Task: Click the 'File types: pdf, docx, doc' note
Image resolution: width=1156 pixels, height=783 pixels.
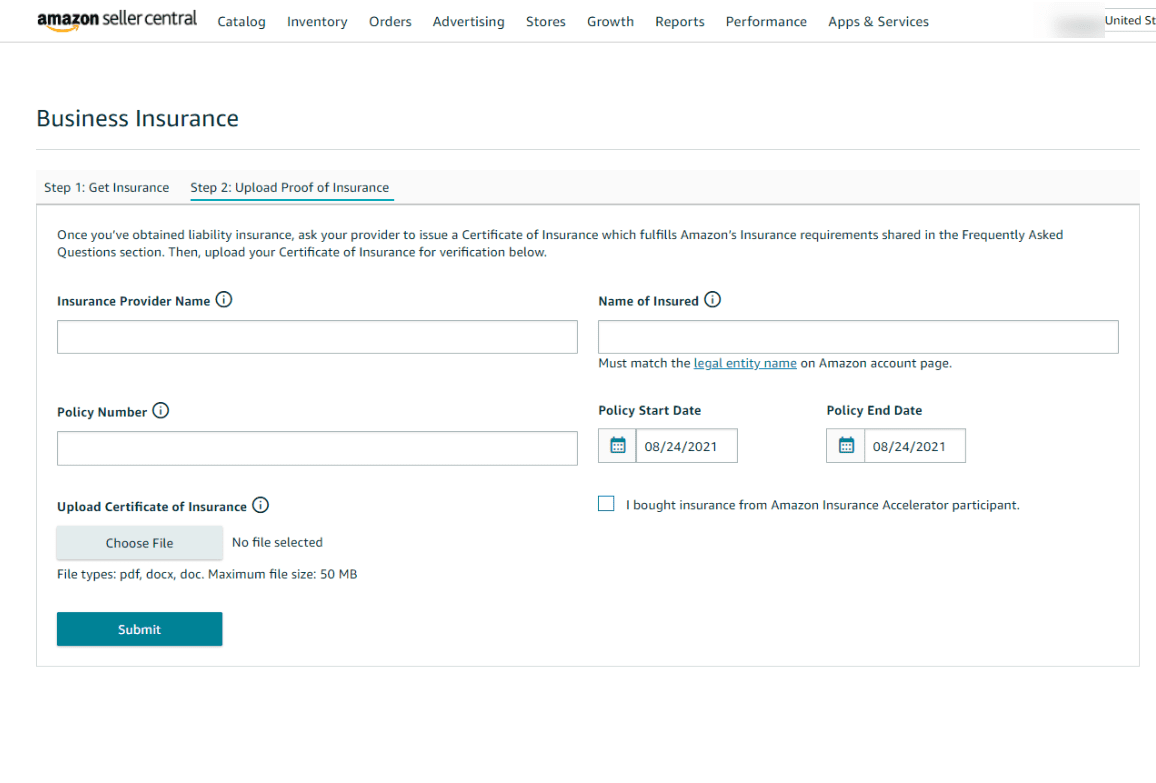Action: pos(207,574)
